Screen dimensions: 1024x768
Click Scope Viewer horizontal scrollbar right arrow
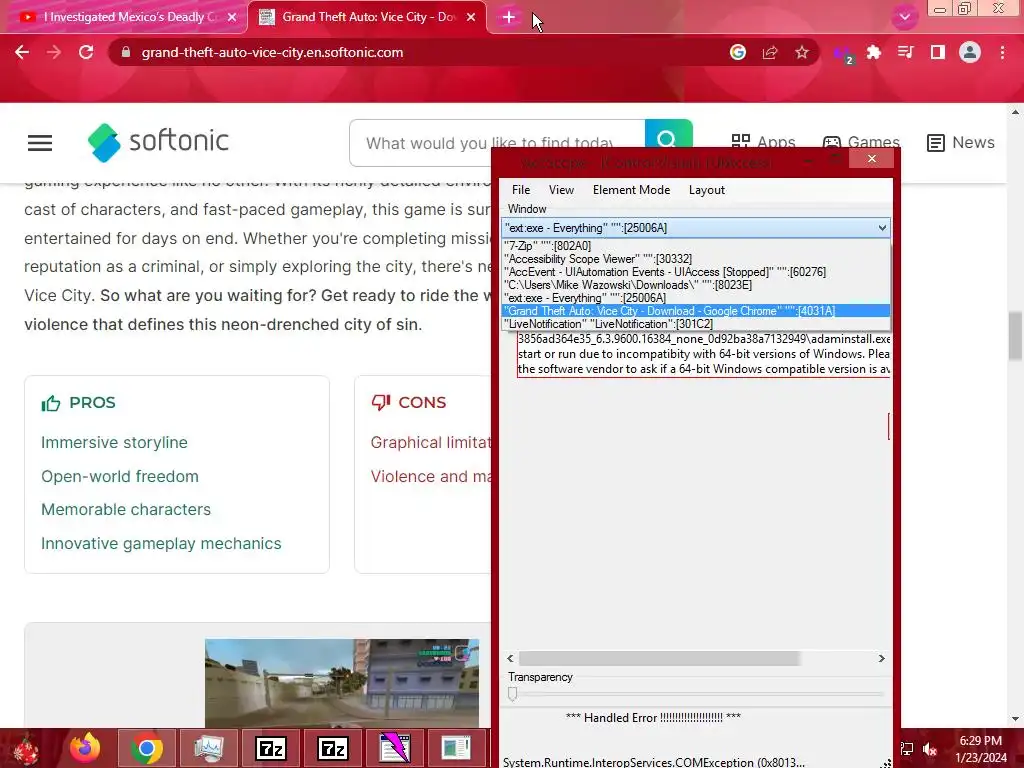click(882, 658)
